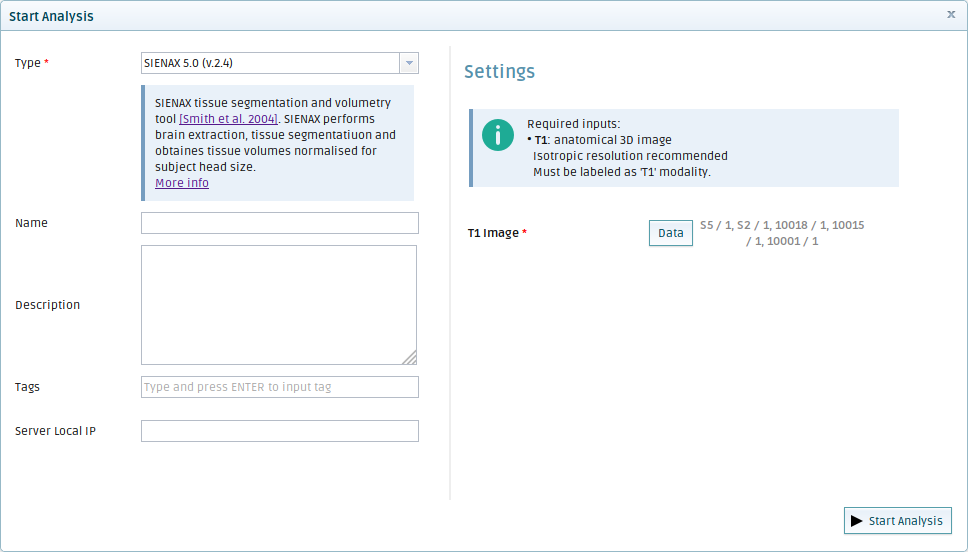Click the Tags input field
968x552 pixels.
280,387
